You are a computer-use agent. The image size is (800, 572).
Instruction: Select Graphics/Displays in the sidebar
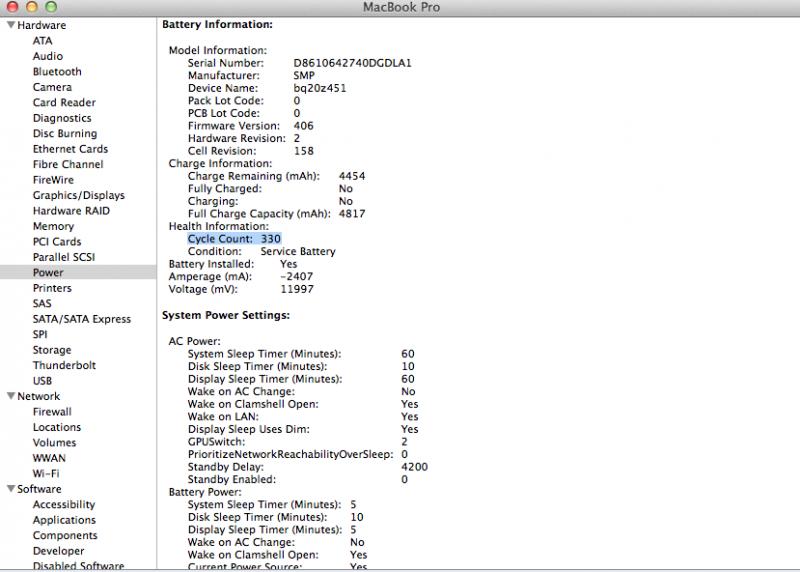[x=79, y=195]
